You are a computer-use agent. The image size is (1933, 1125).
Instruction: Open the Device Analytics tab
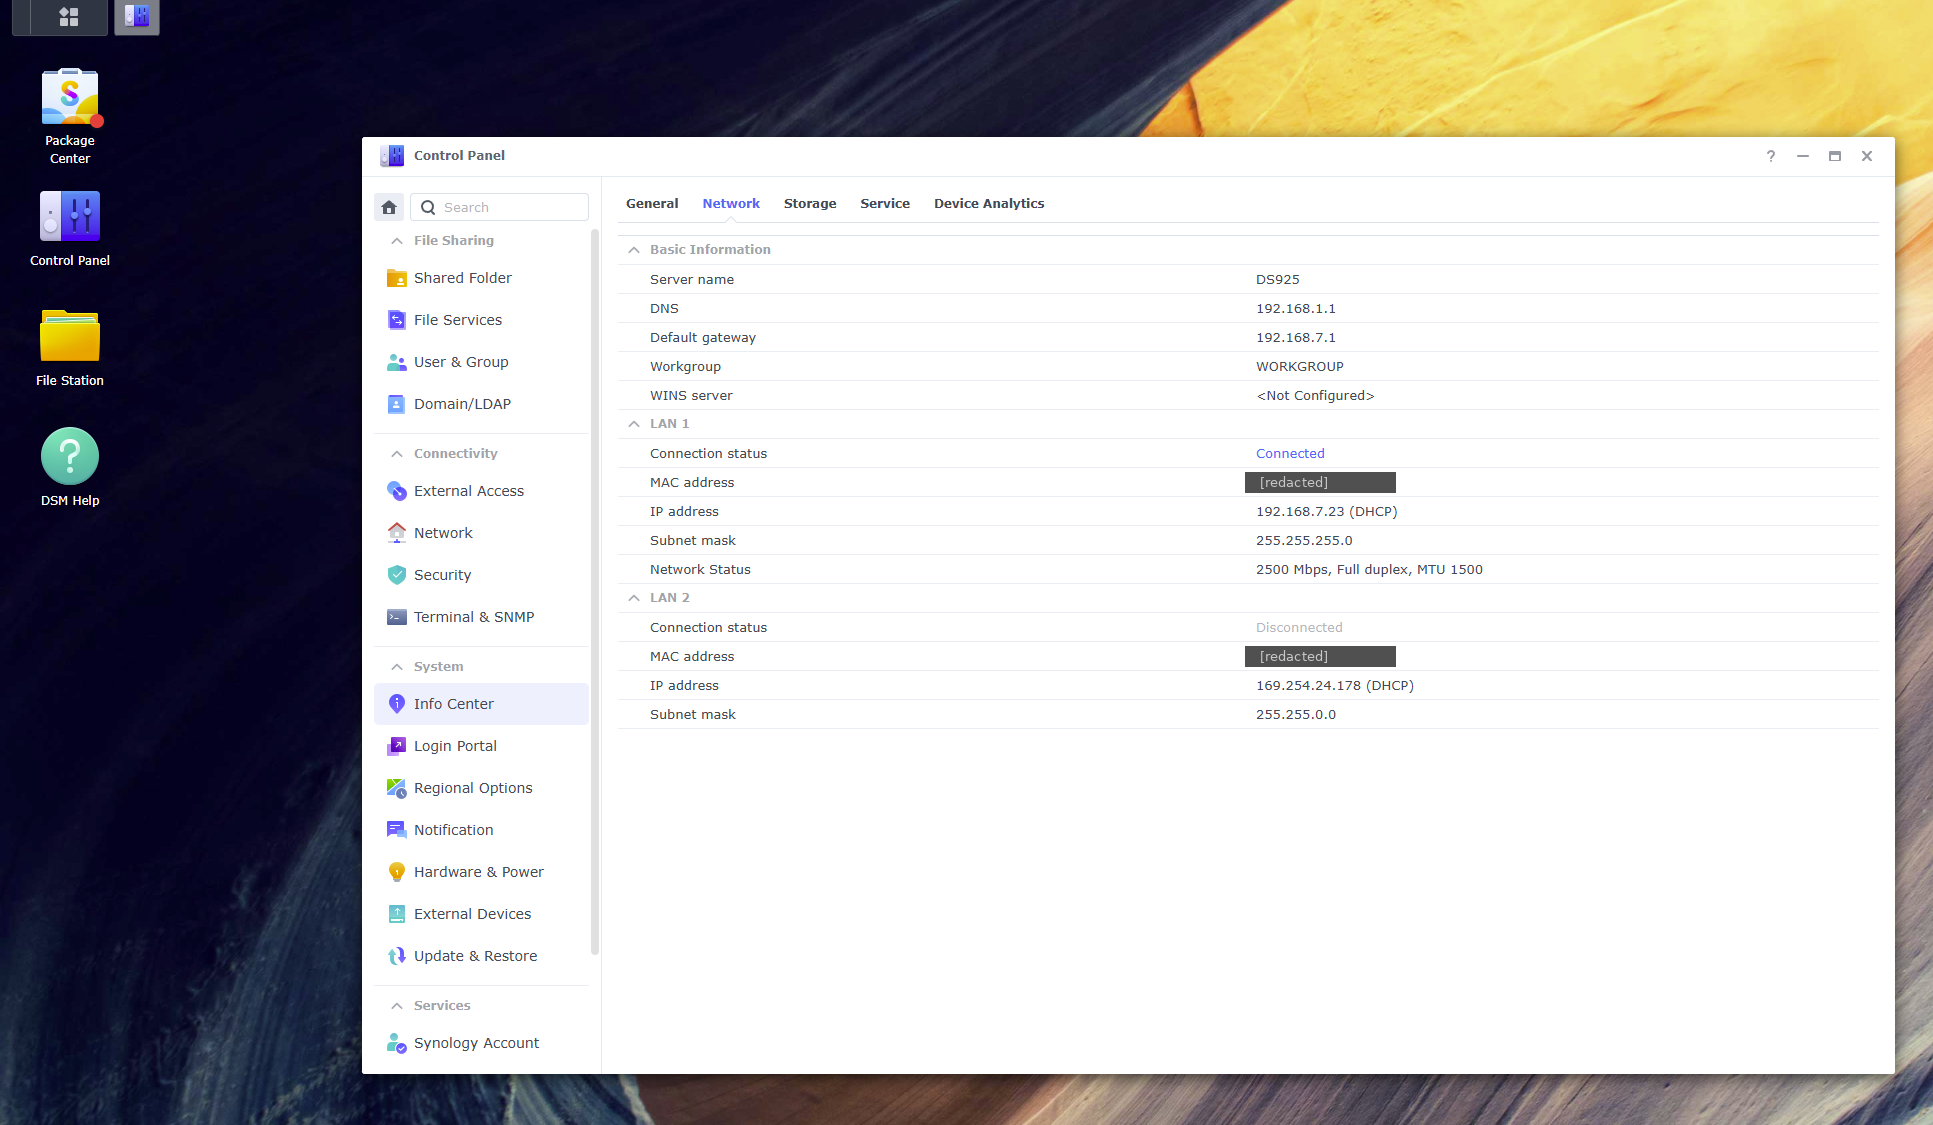(988, 203)
